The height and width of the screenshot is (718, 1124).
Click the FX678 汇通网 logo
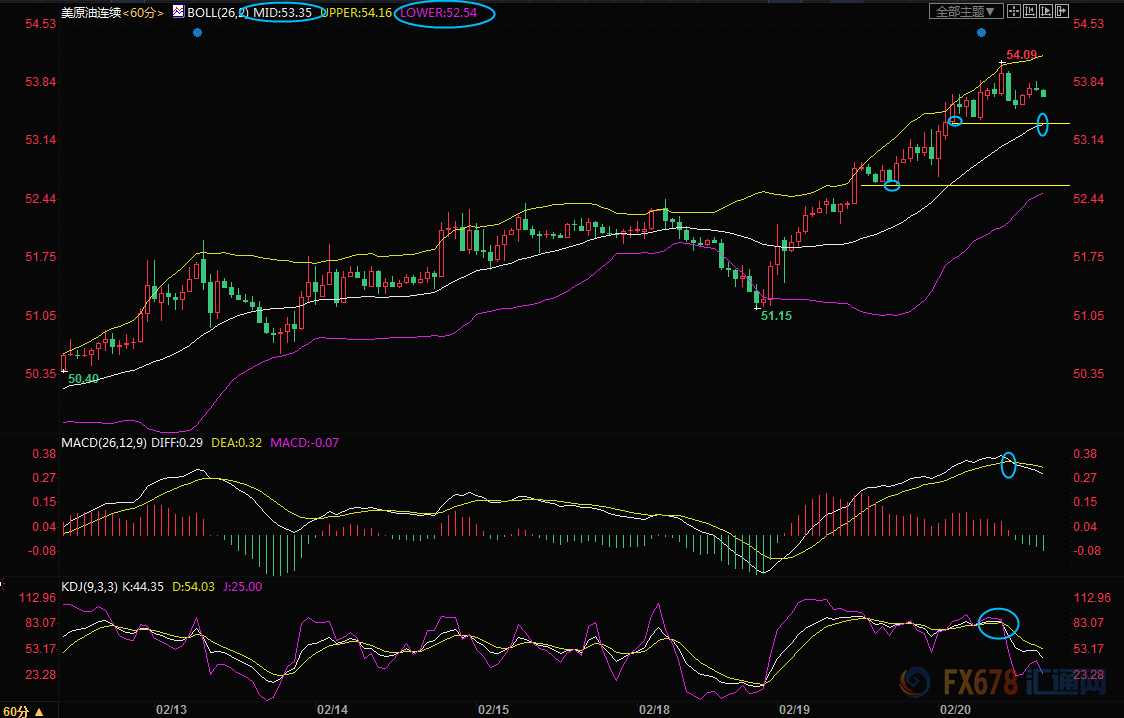(1010, 683)
